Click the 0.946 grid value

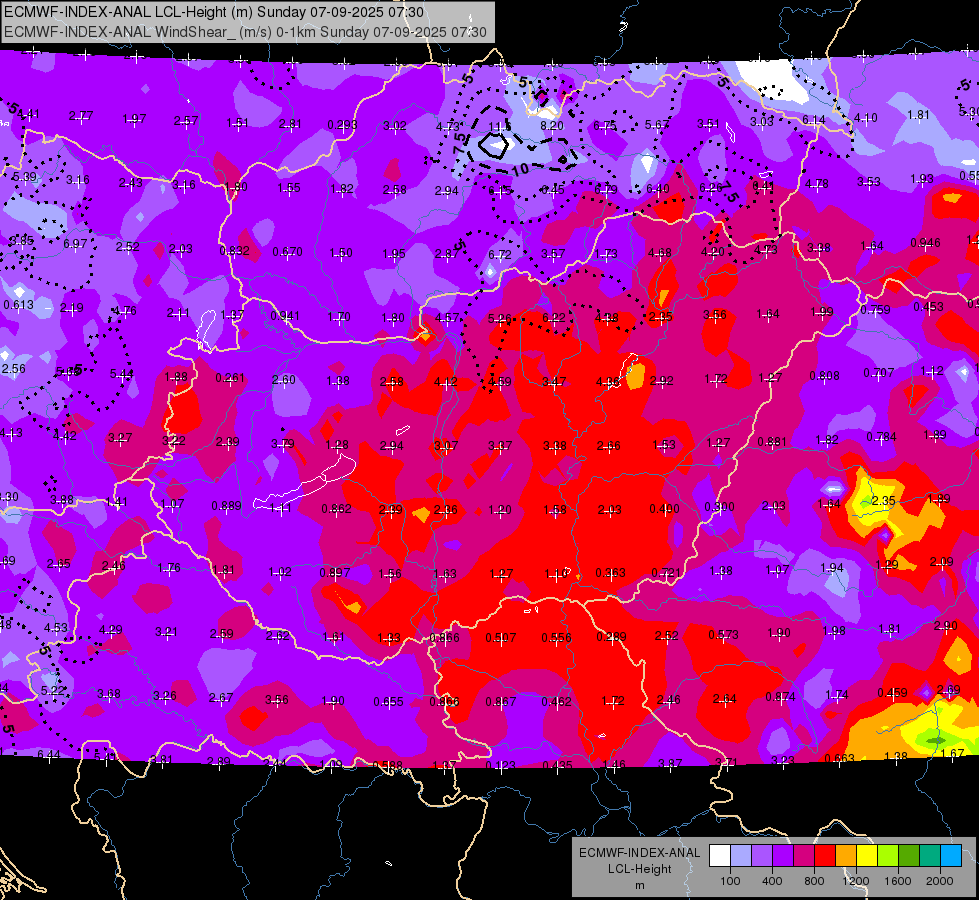click(x=925, y=243)
